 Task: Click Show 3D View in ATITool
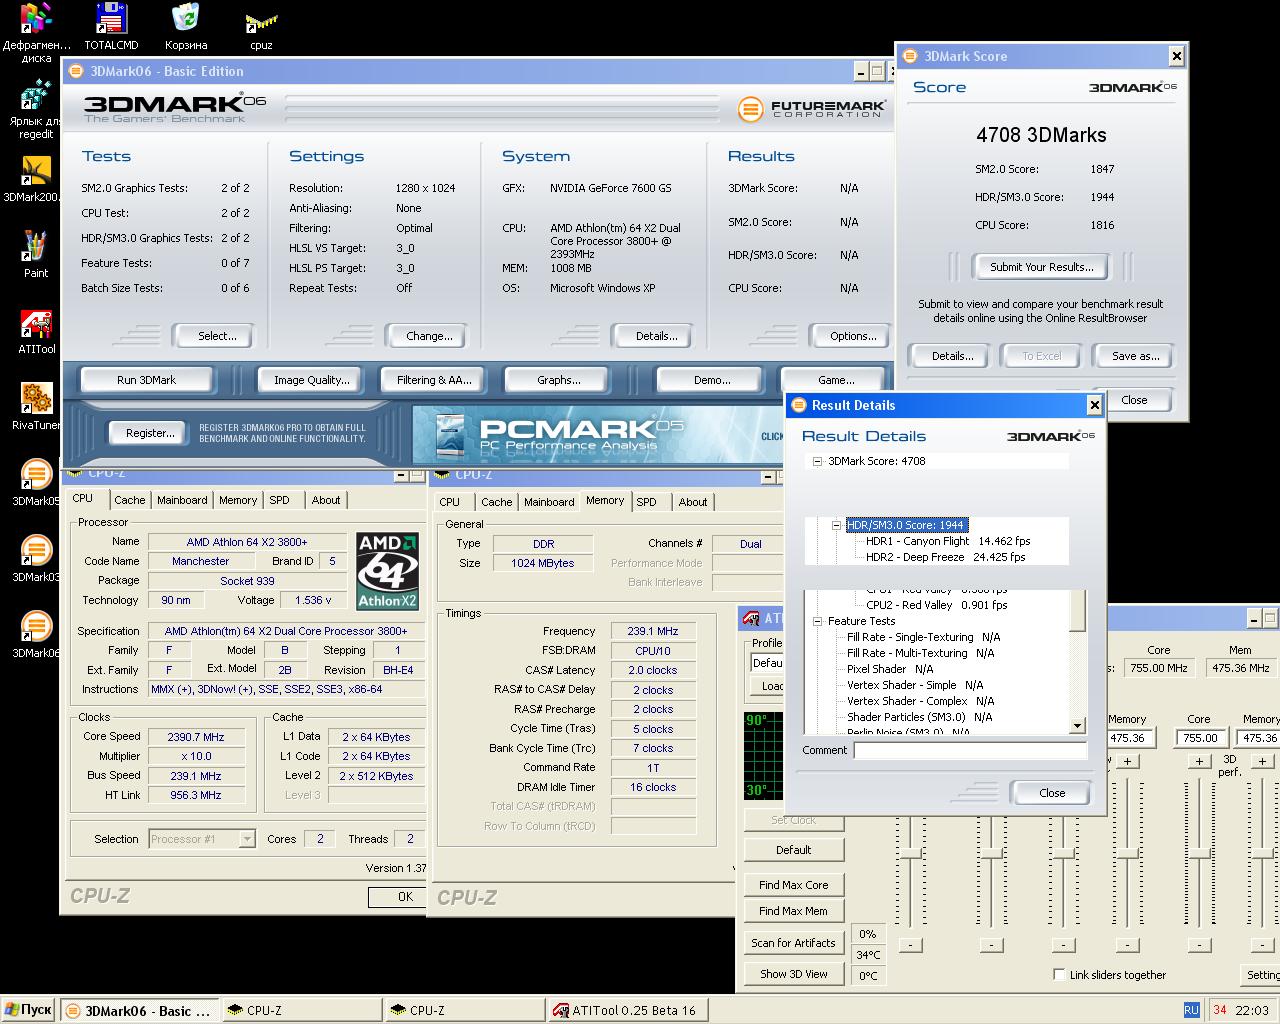pos(794,974)
